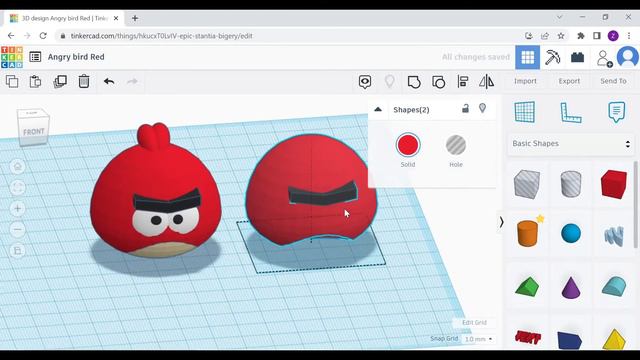
Task: Open the browser three-dot menu
Action: (x=629, y=36)
